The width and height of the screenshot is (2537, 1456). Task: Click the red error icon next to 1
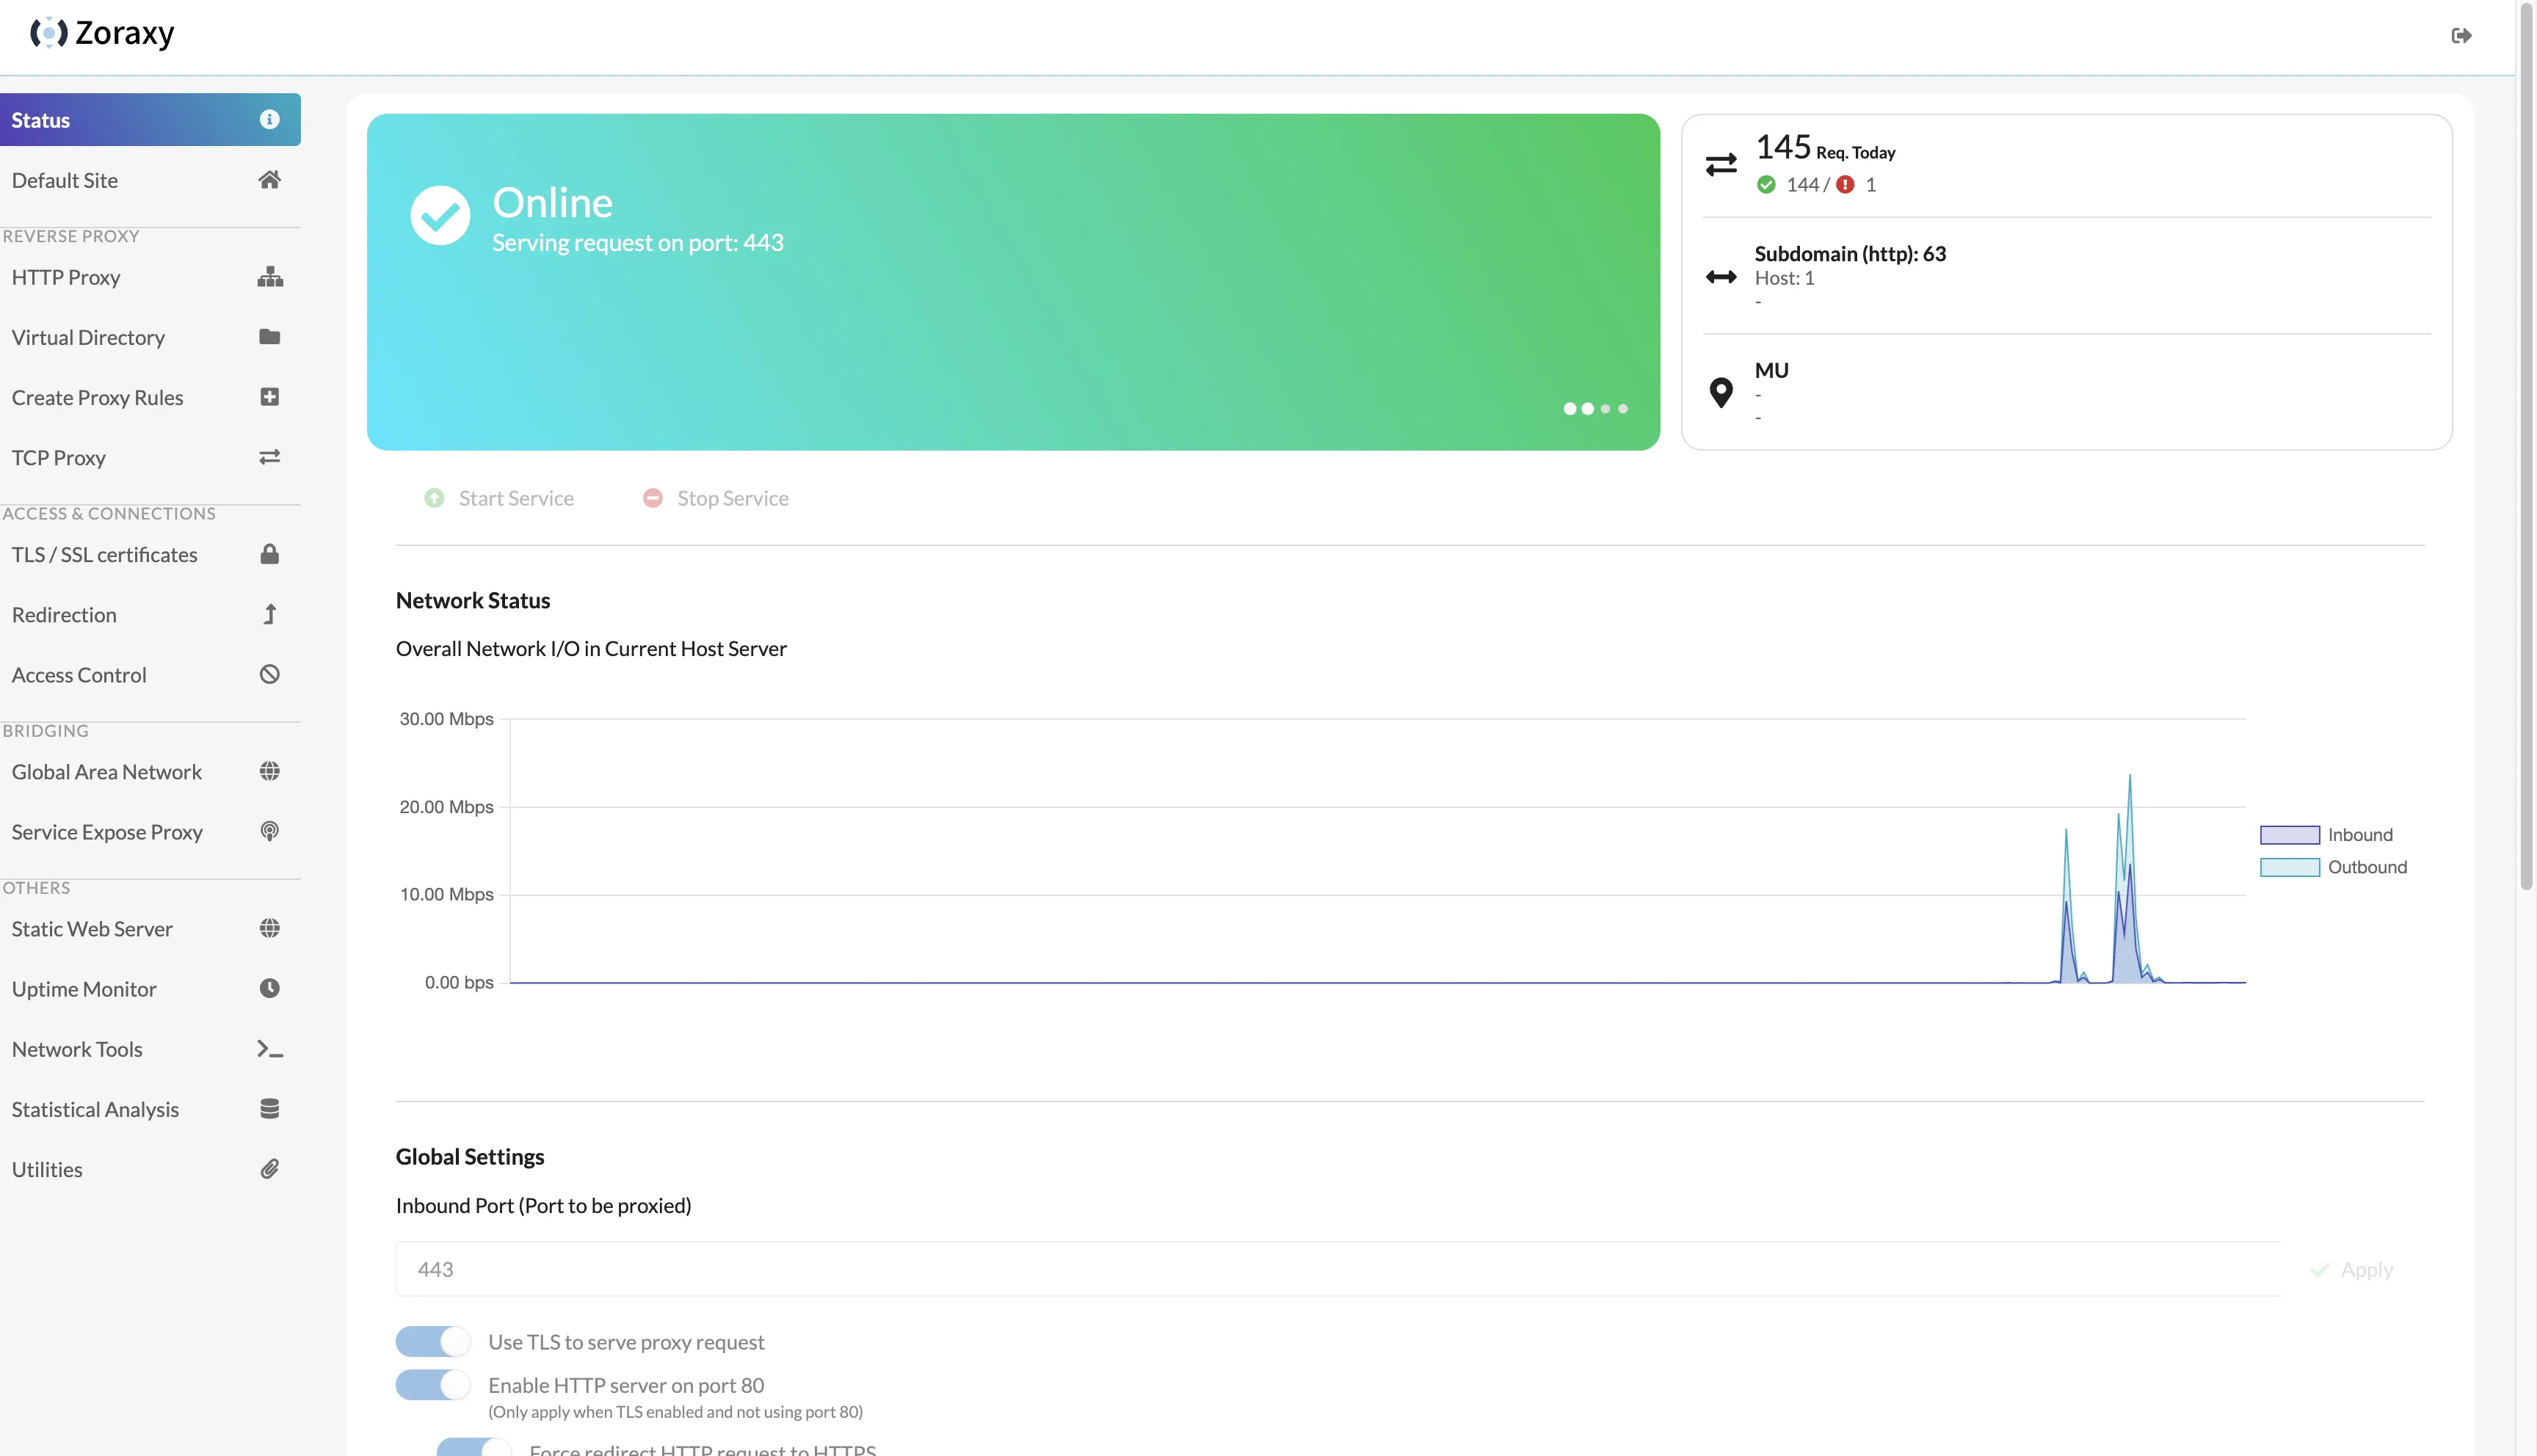point(1845,184)
